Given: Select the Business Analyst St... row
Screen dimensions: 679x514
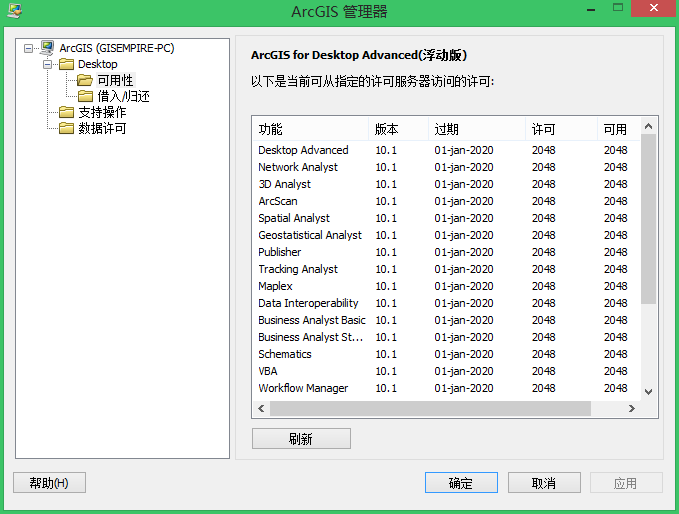Looking at the screenshot, I should click(446, 337).
